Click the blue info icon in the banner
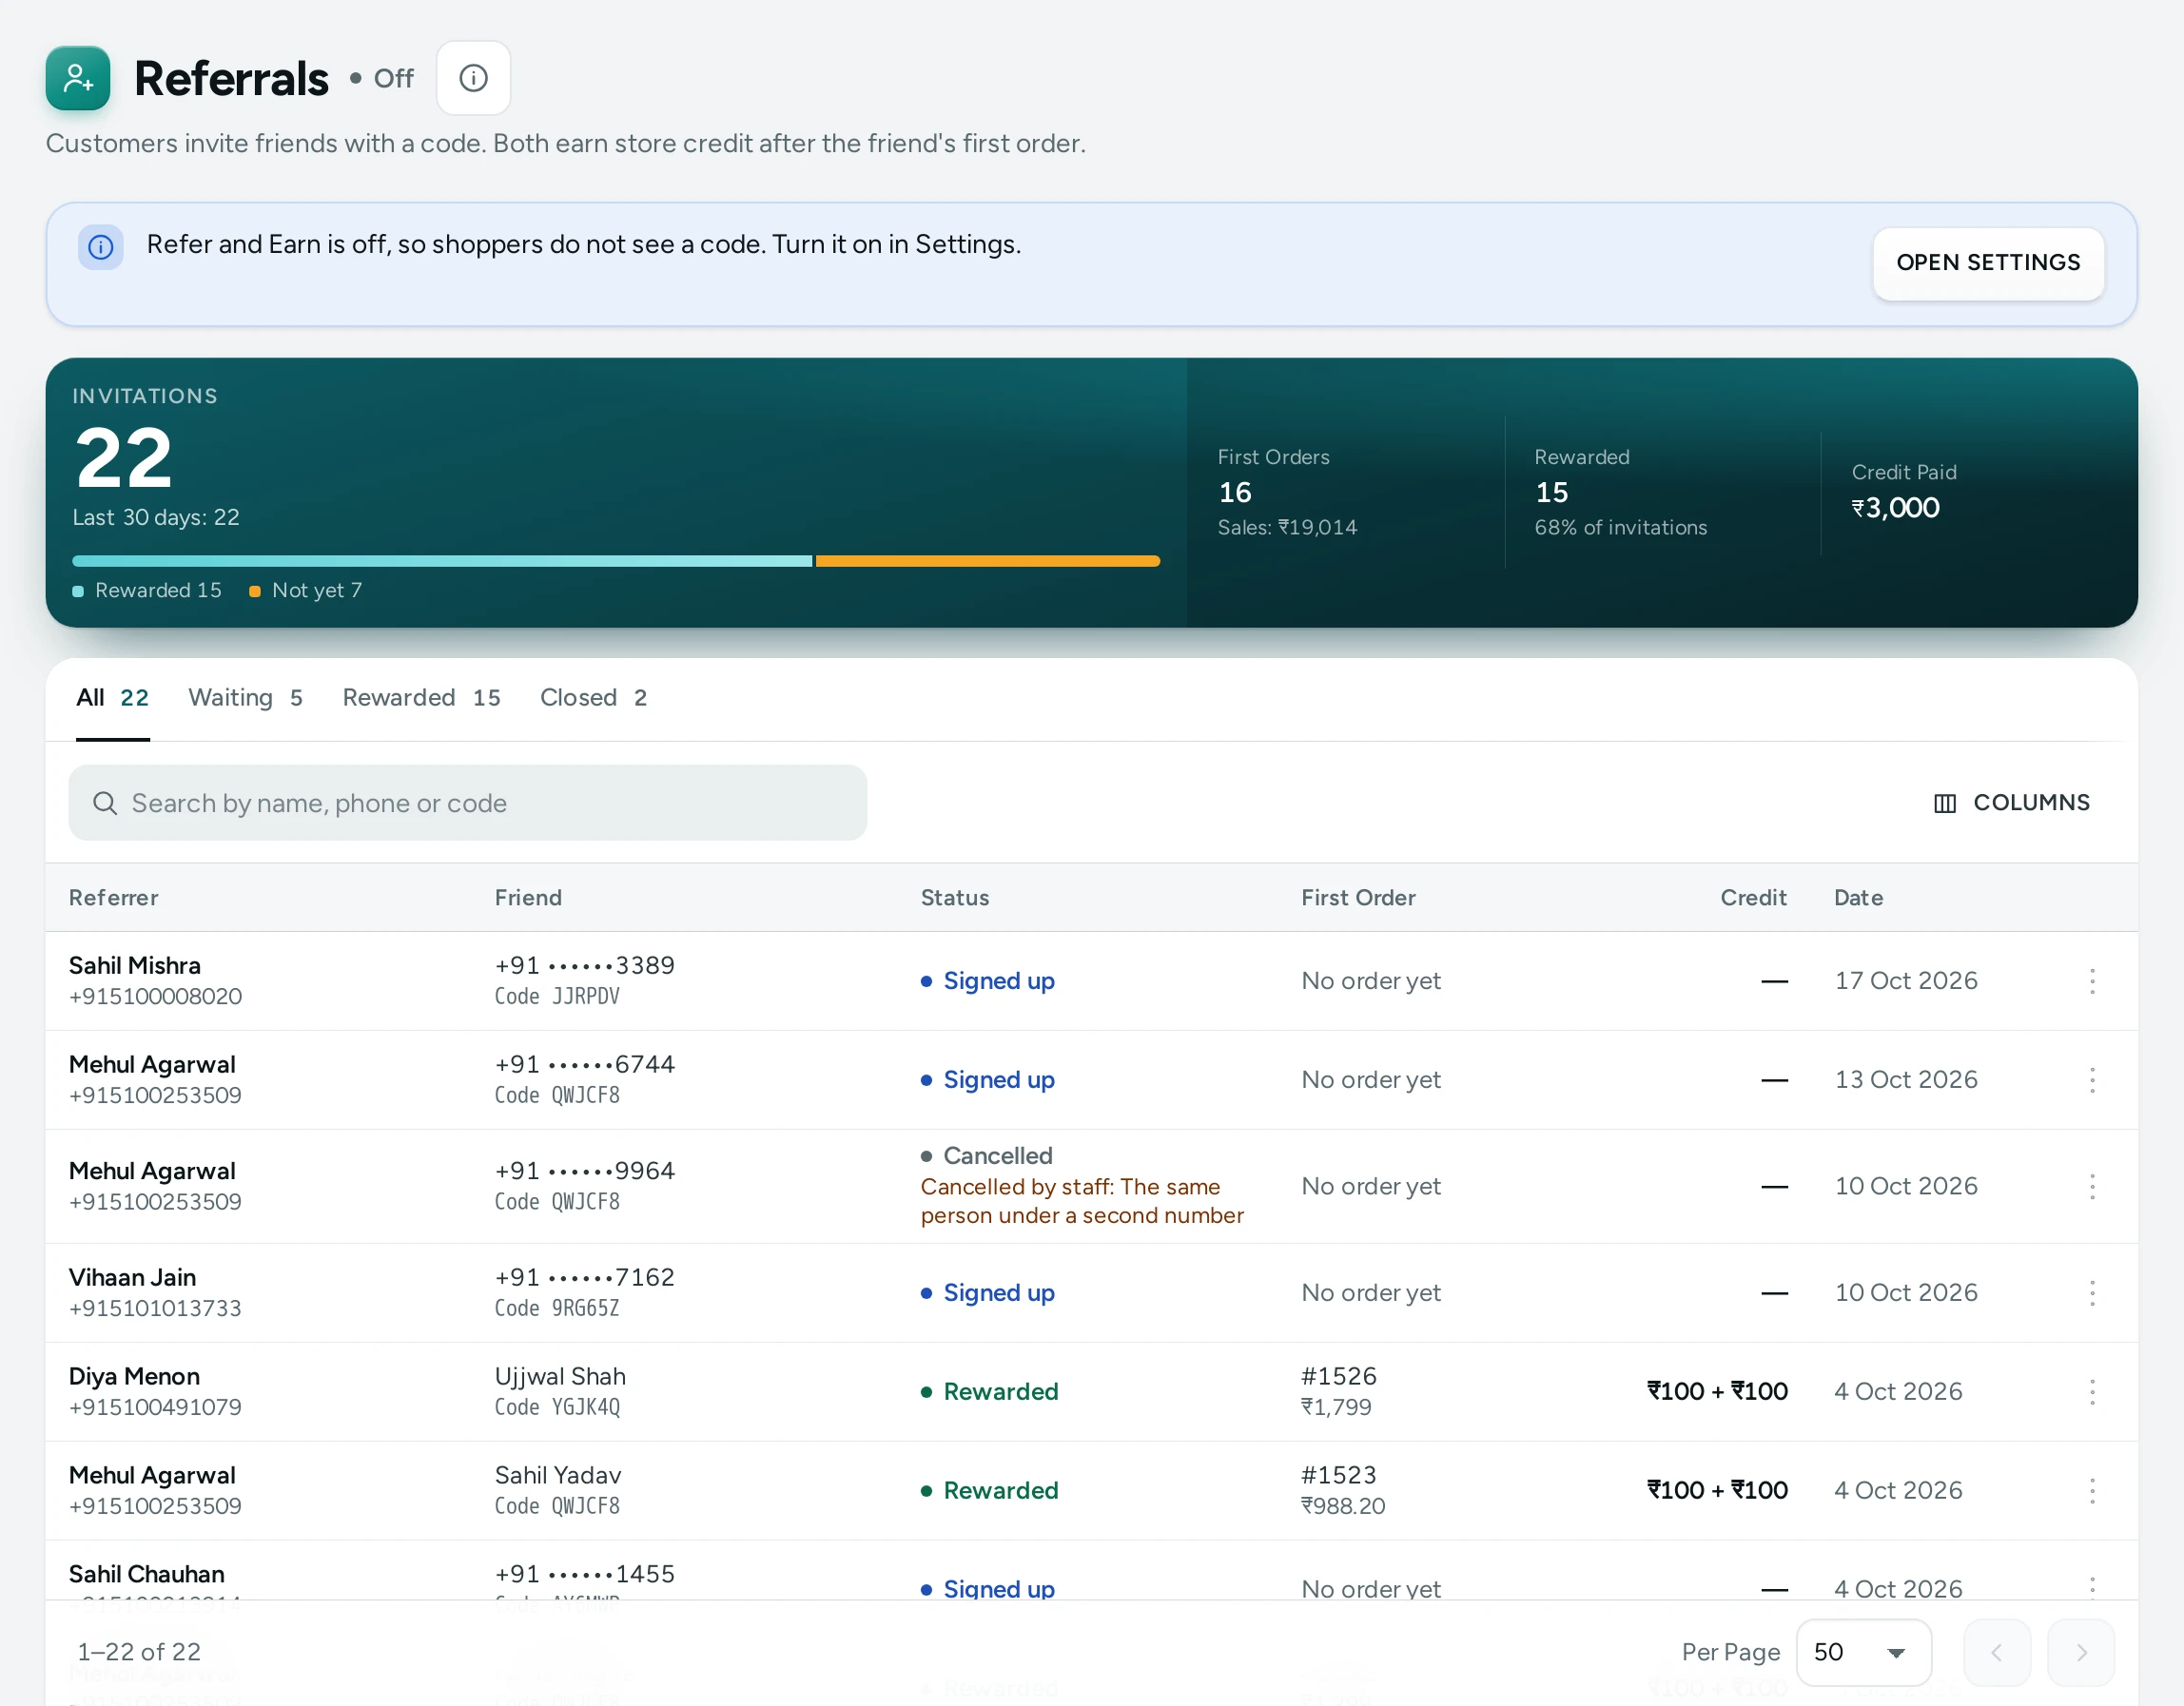Screen dimensions: 2184x1706 [101, 246]
